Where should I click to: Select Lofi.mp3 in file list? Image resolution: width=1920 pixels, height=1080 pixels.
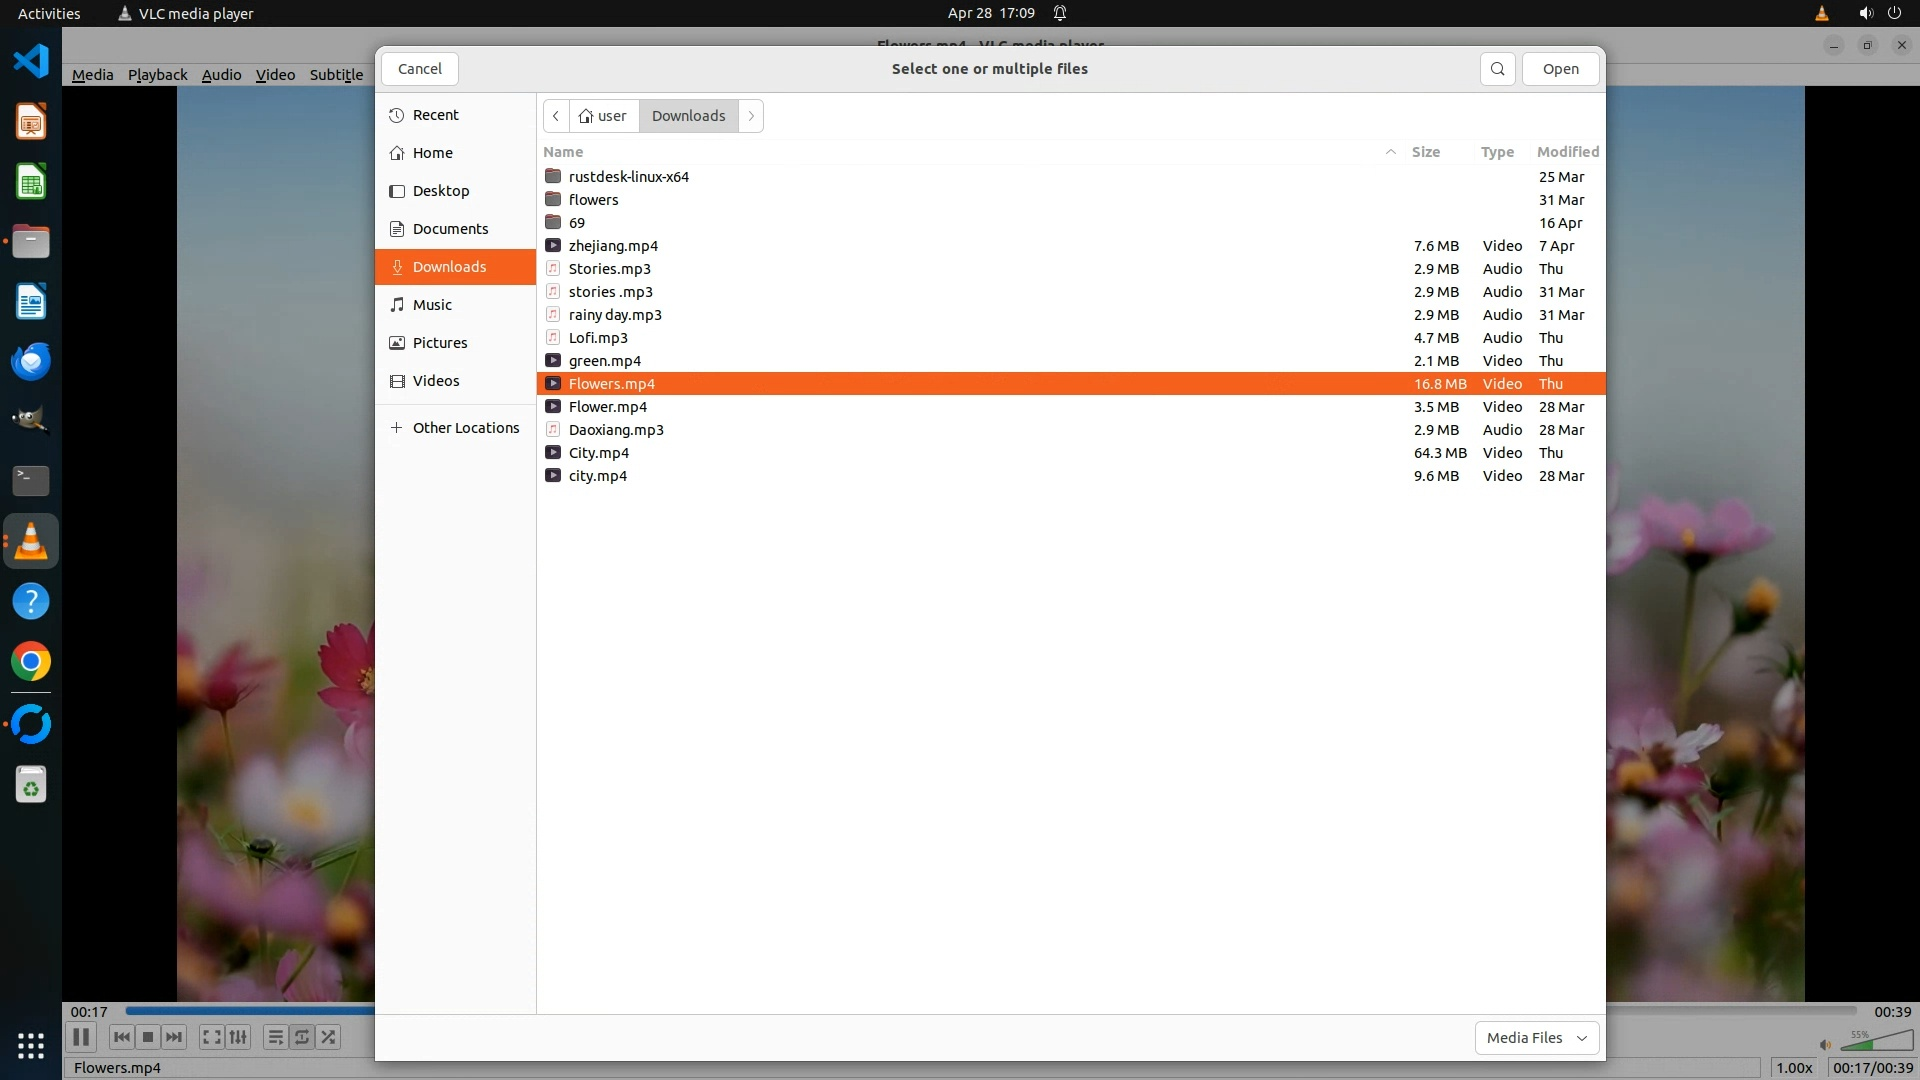[x=598, y=338]
